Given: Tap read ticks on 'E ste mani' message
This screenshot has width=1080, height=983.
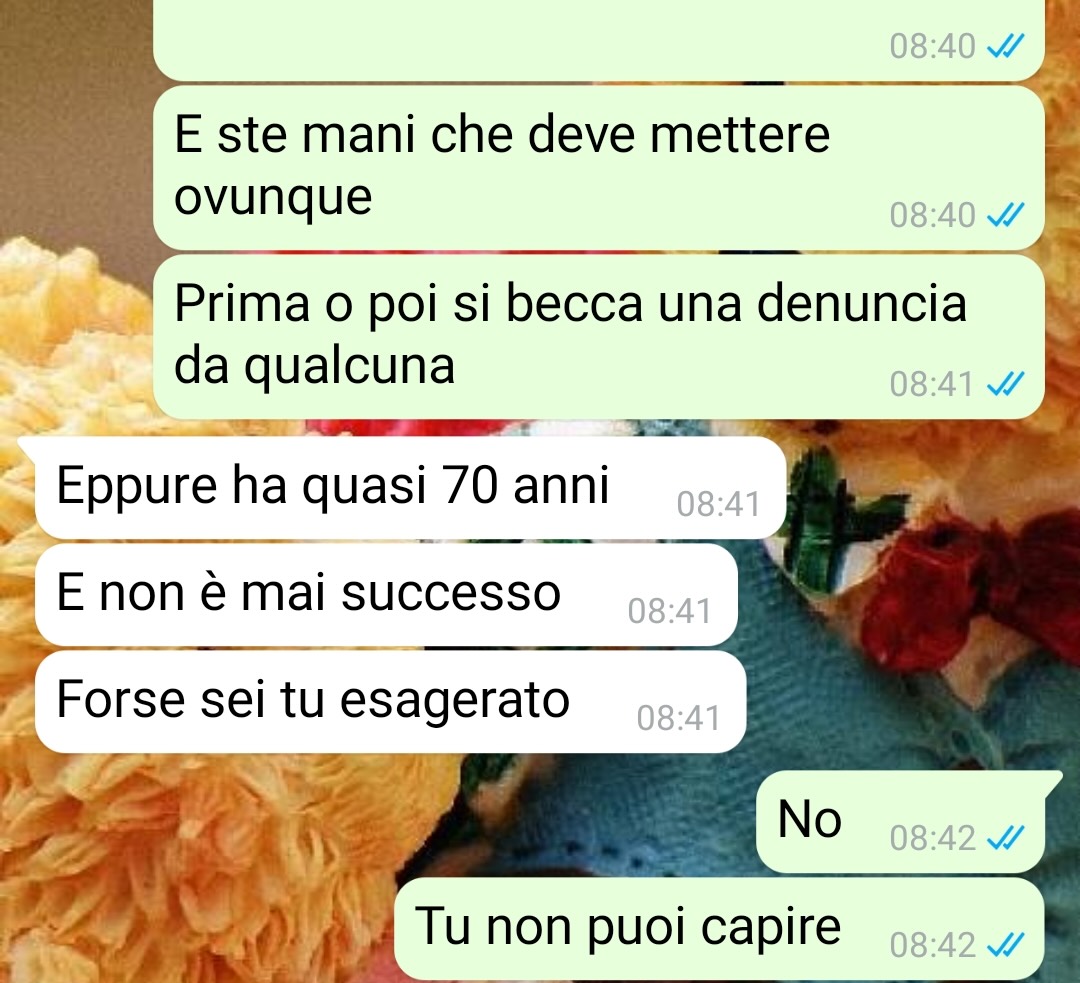Looking at the screenshot, I should click(1006, 215).
